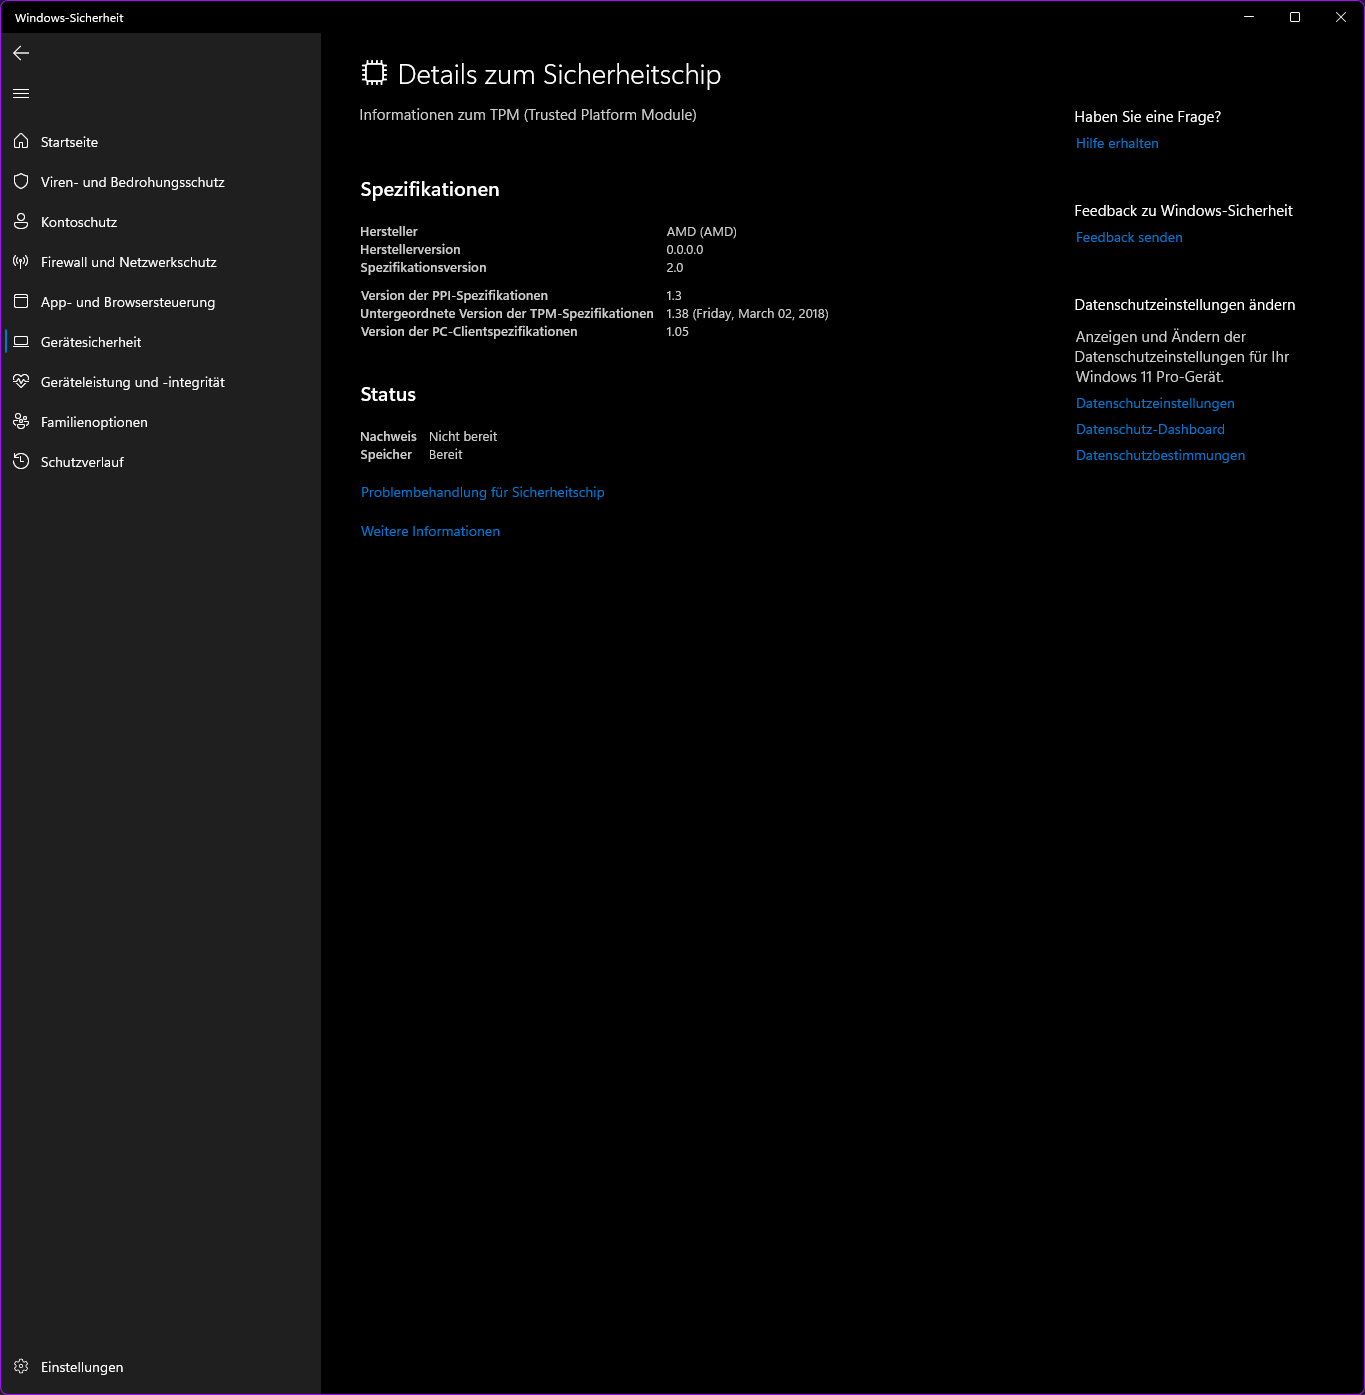Click the Nachweis label
The image size is (1365, 1395).
tap(388, 436)
